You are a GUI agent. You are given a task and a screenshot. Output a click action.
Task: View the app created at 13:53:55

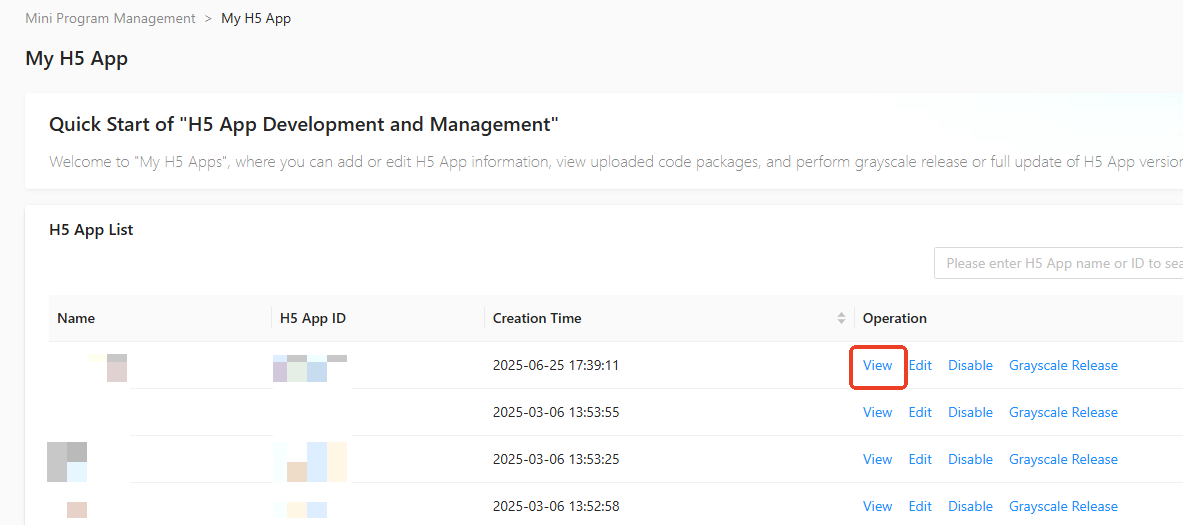[x=877, y=412]
